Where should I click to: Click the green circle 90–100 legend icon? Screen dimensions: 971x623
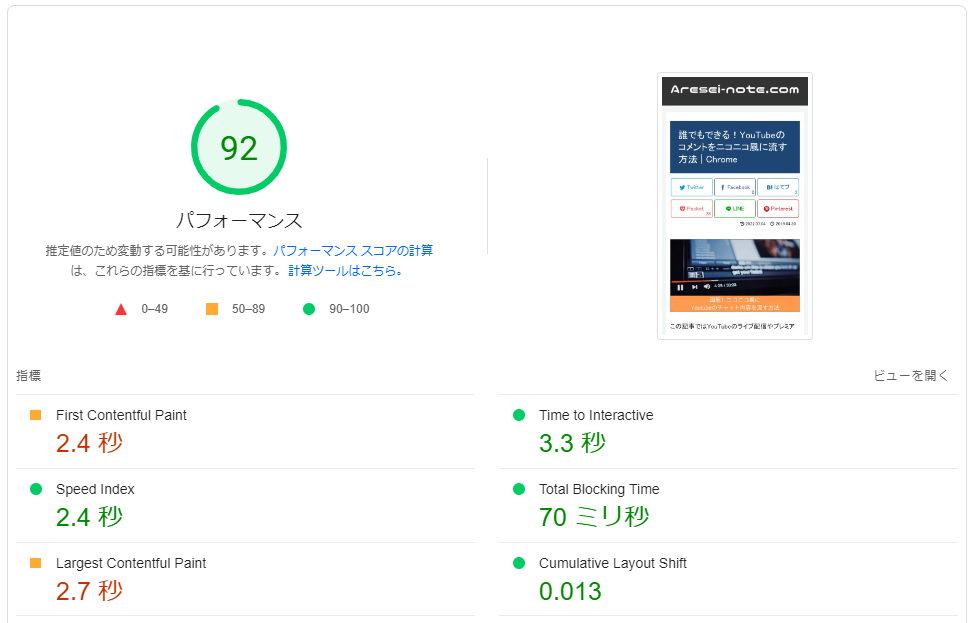[x=309, y=309]
